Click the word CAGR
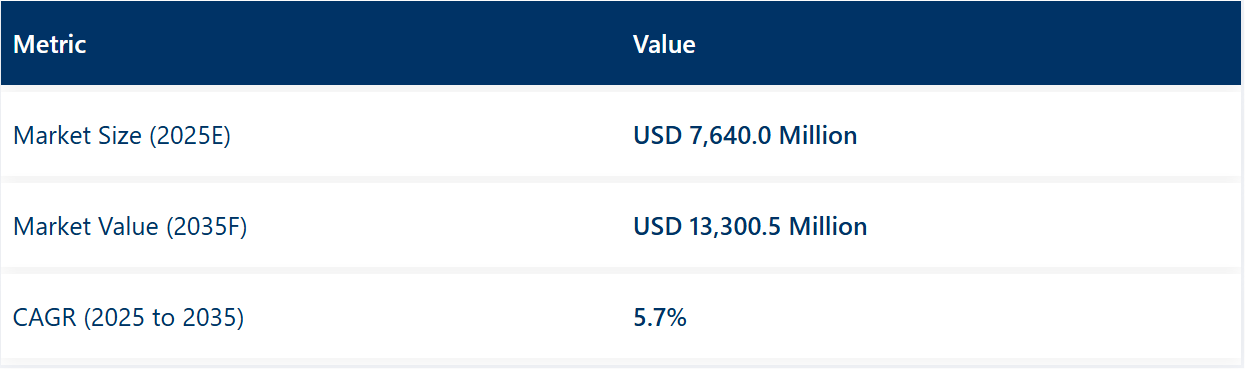The height and width of the screenshot is (369, 1245). (45, 318)
